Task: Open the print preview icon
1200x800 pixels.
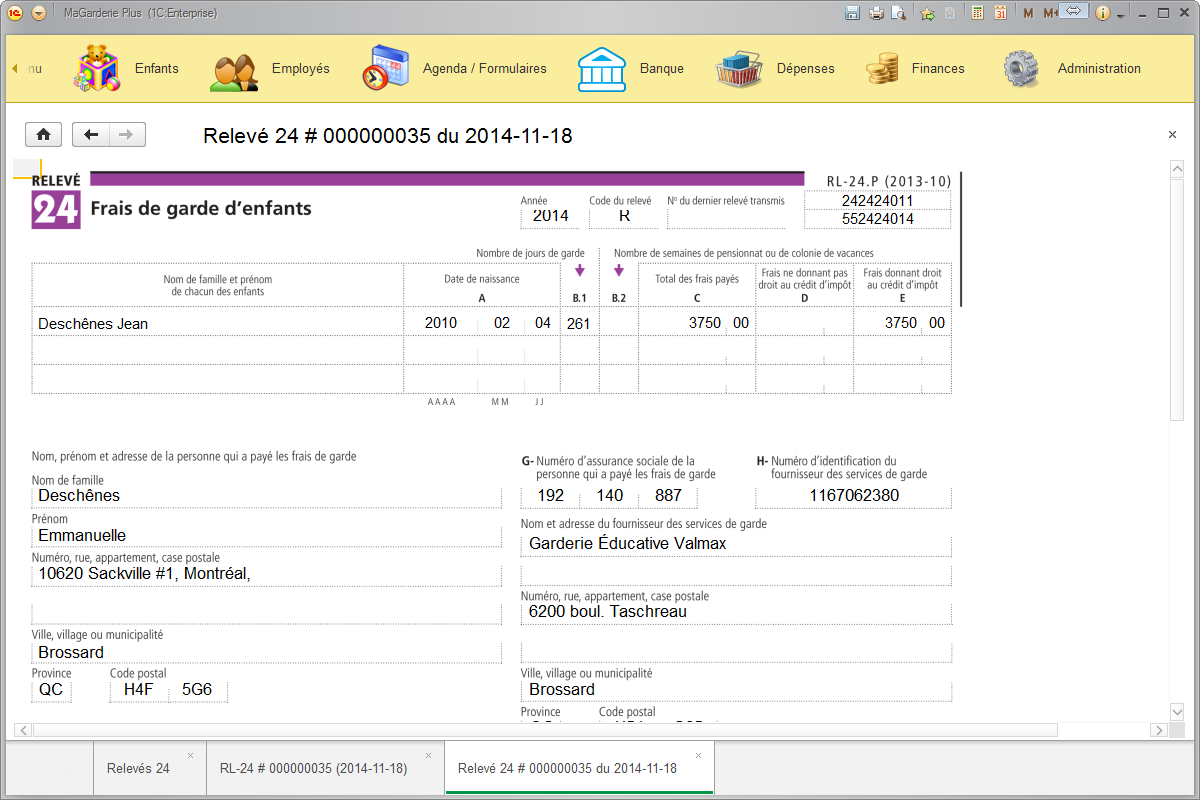Action: [x=896, y=10]
